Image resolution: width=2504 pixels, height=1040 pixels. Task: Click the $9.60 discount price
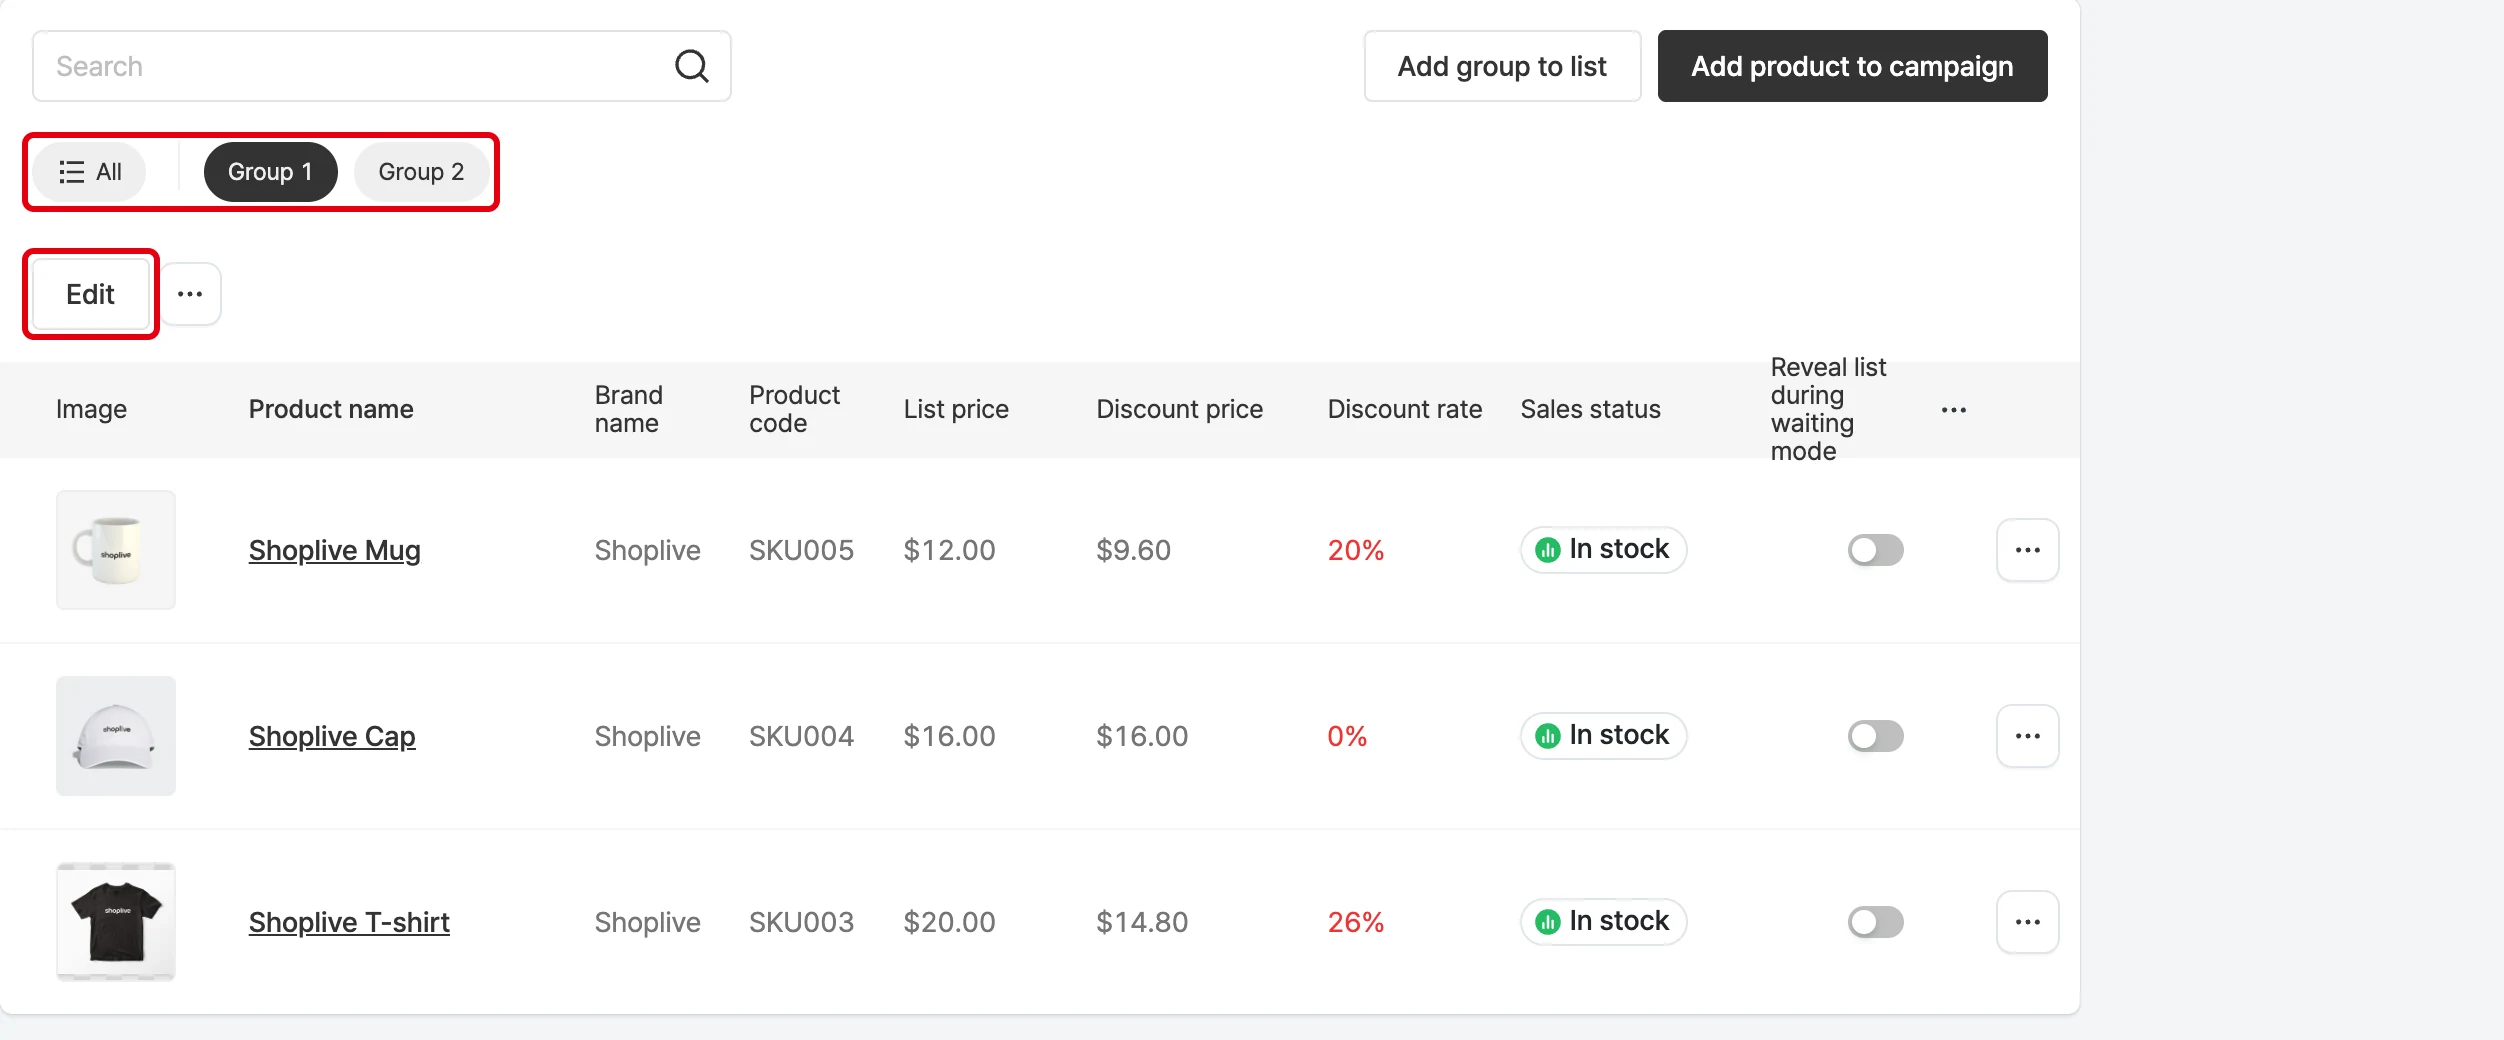[x=1133, y=550]
